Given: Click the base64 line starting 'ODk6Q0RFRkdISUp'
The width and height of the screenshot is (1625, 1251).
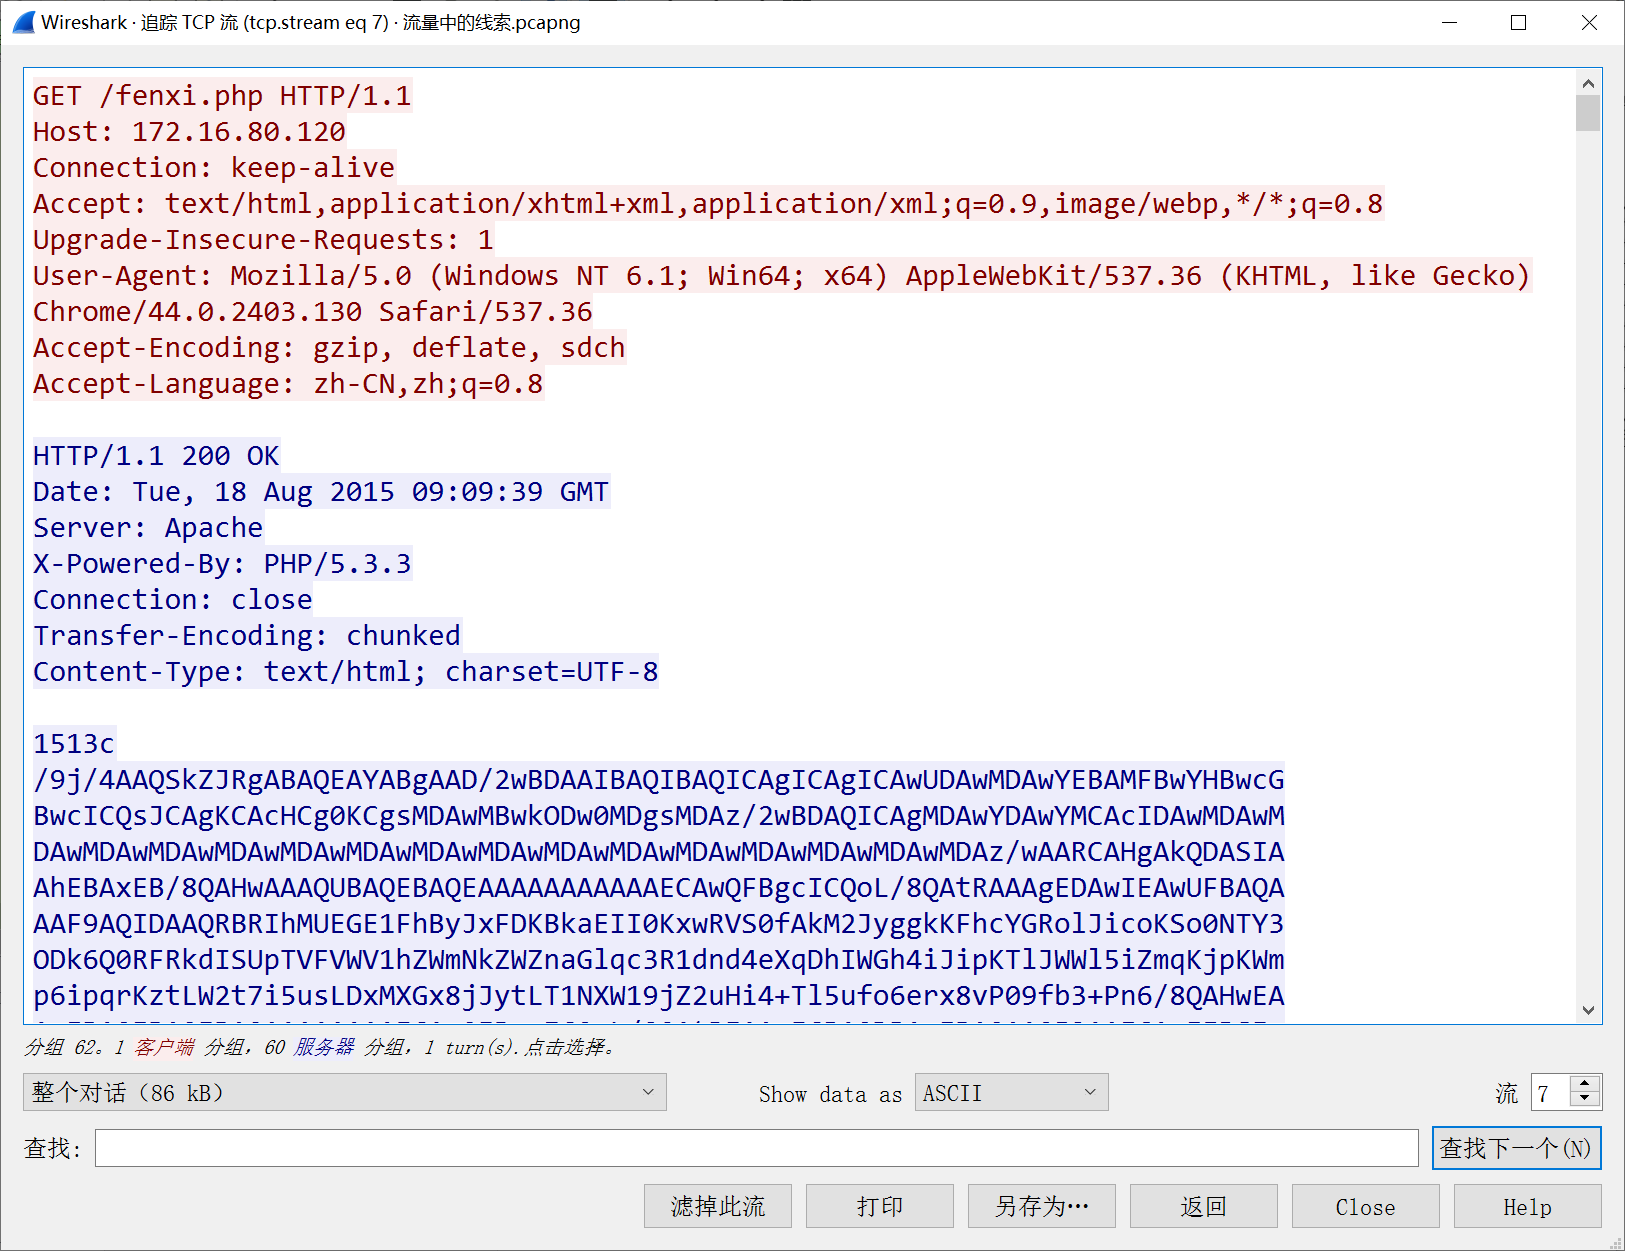Looking at the screenshot, I should tap(659, 960).
